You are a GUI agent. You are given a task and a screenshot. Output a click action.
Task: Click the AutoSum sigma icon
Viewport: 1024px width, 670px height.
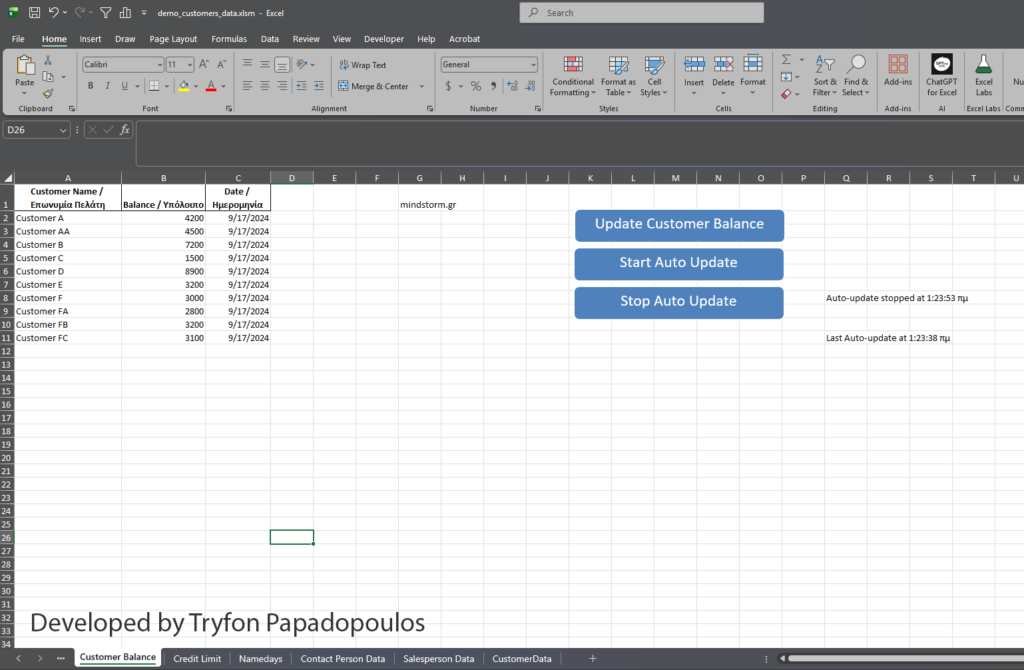(786, 59)
